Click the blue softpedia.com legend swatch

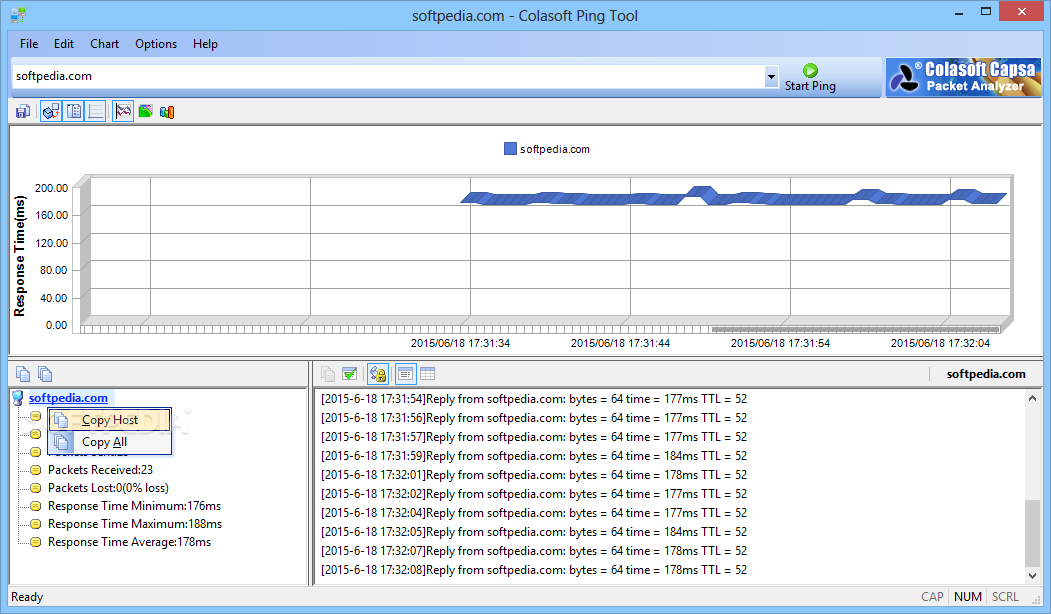tap(510, 149)
